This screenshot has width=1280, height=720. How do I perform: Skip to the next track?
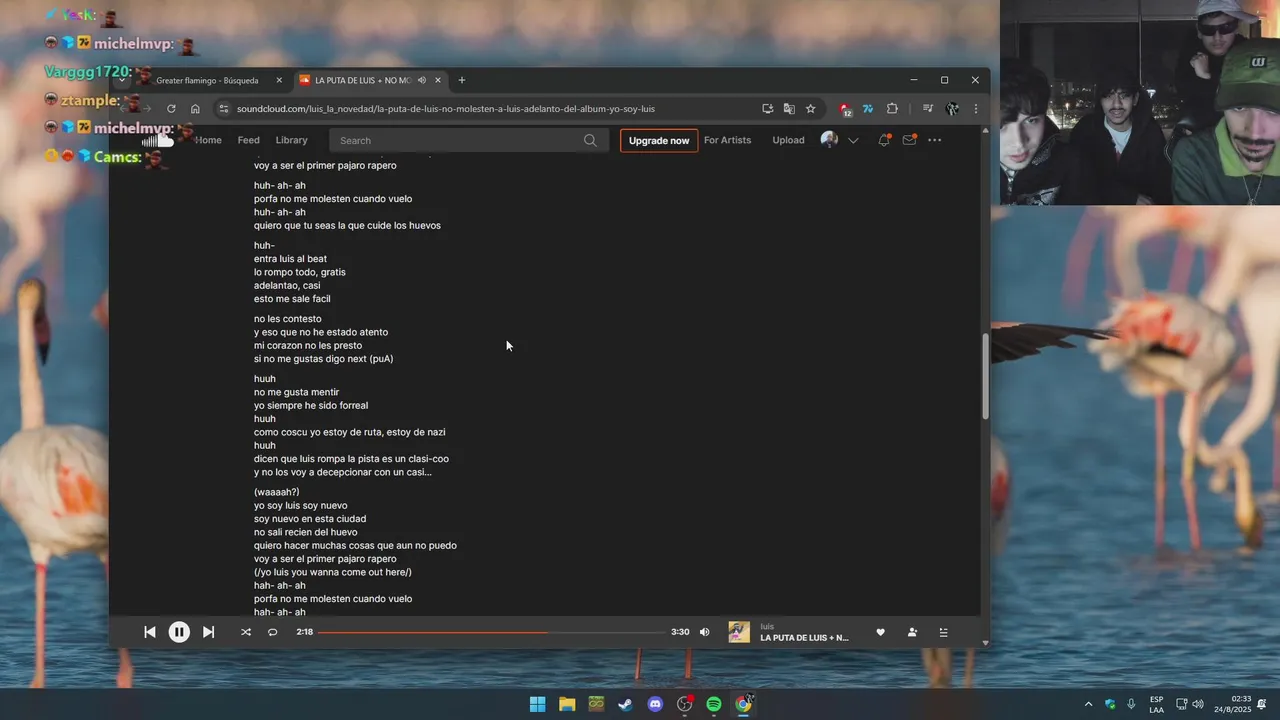[208, 632]
